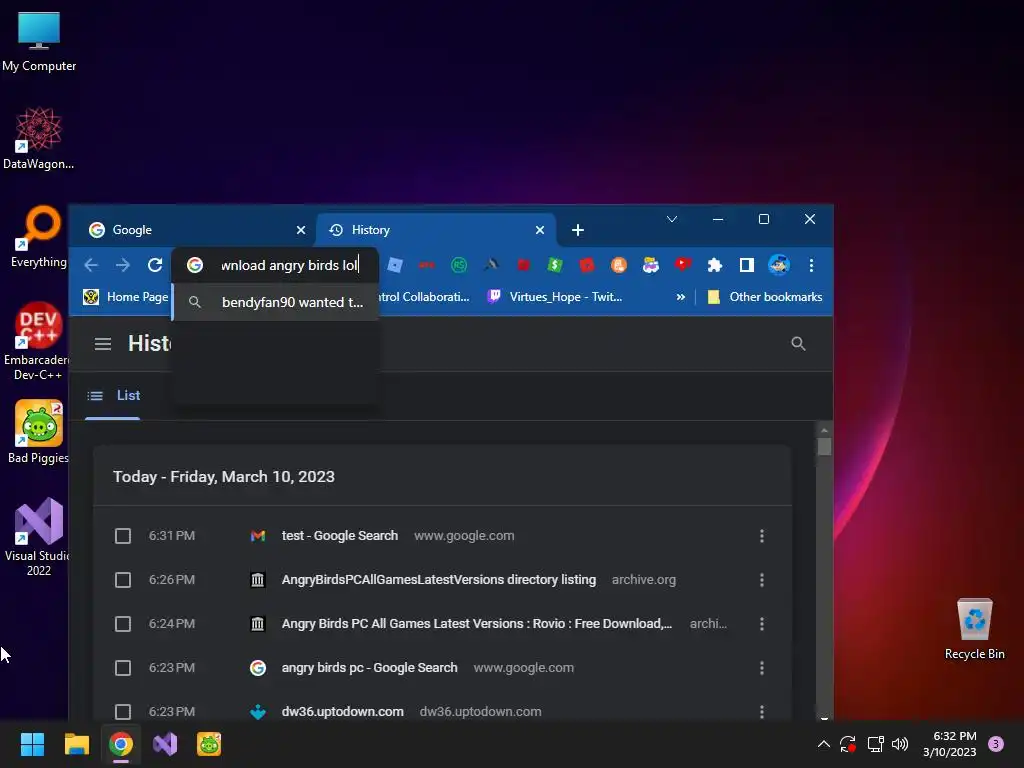This screenshot has width=1024, height=768.
Task: Open Visual Studio from the taskbar
Action: pos(165,744)
